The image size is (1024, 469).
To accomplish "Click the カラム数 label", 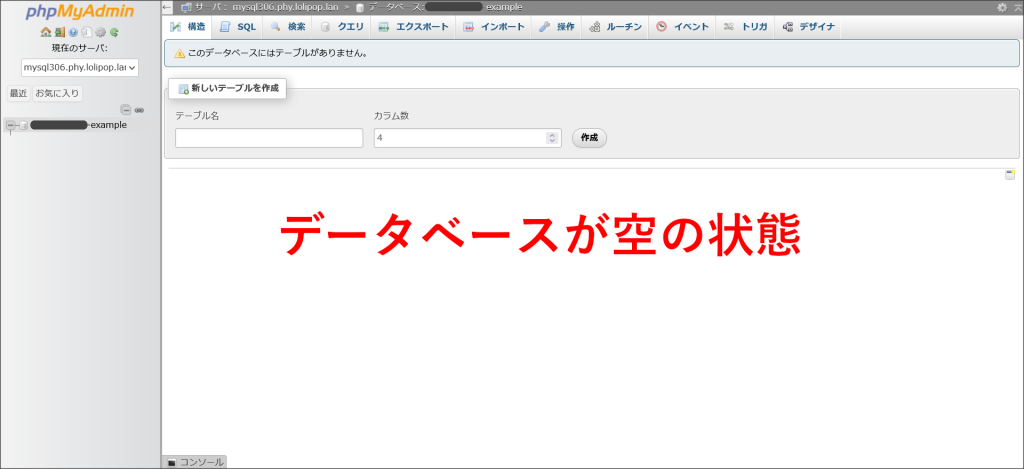I will tap(391, 116).
